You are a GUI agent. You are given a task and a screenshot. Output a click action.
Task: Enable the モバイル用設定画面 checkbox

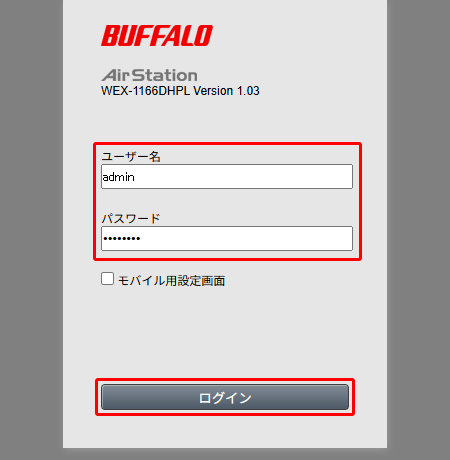[107, 279]
